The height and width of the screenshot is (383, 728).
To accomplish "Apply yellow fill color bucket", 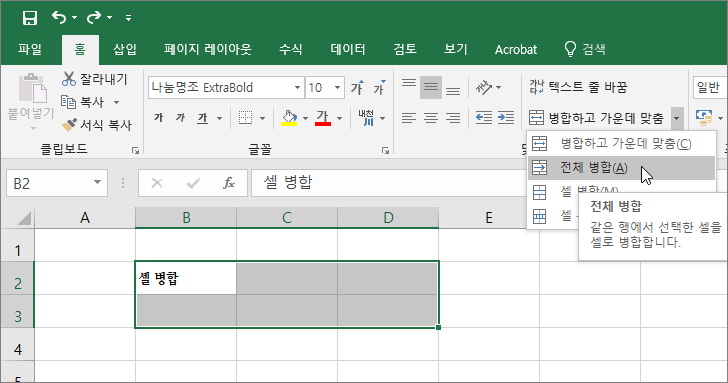I will point(289,118).
